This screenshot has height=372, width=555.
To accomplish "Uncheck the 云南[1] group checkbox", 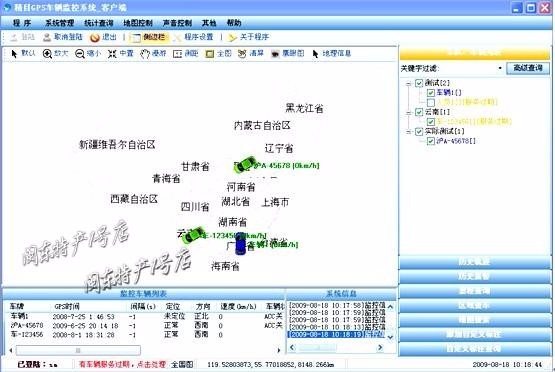I will point(419,112).
